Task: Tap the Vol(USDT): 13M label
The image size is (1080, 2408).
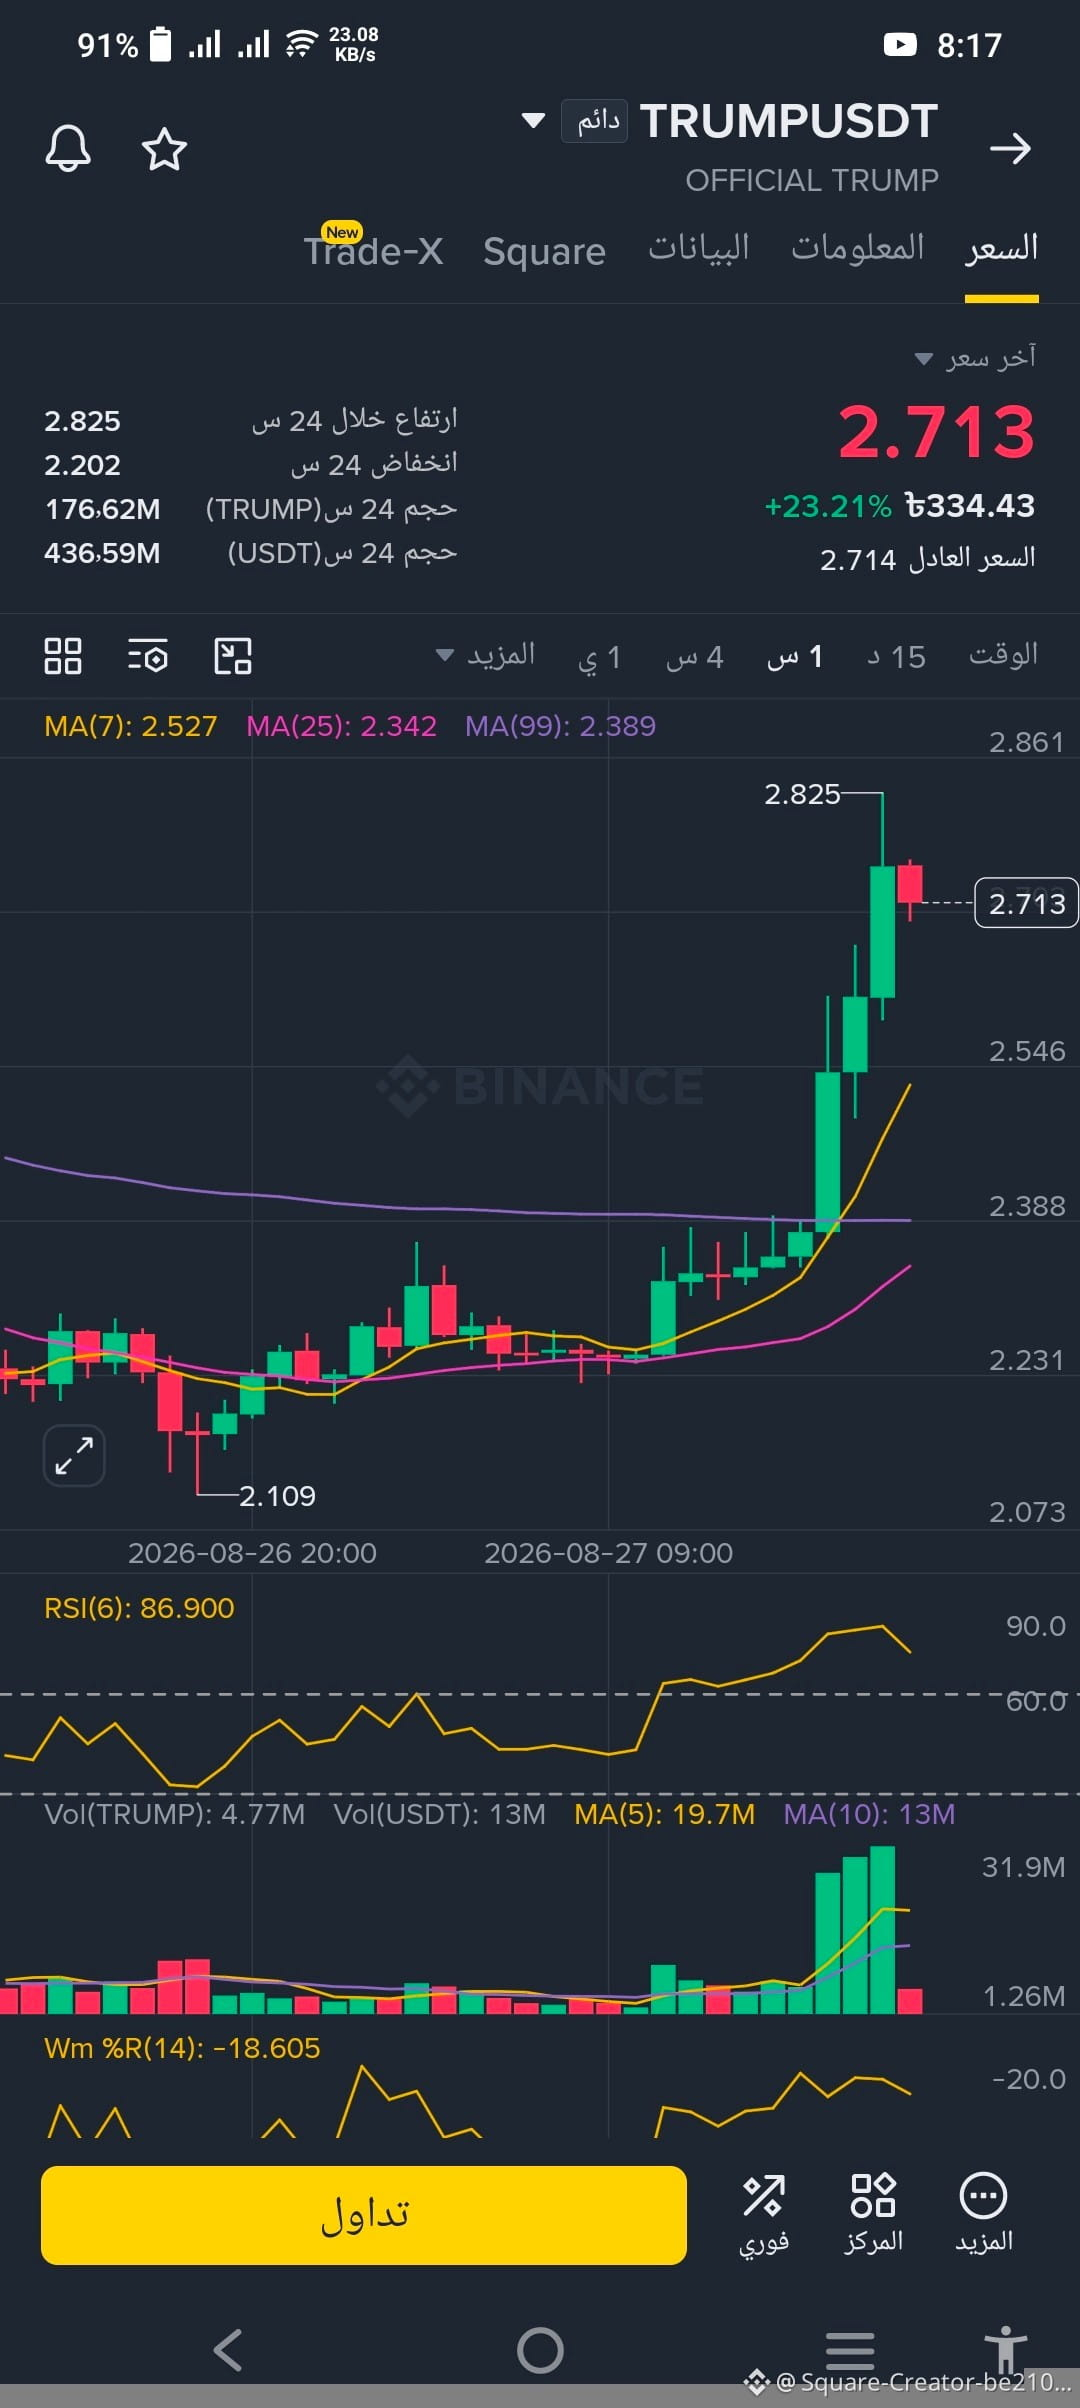Action: tap(440, 1814)
